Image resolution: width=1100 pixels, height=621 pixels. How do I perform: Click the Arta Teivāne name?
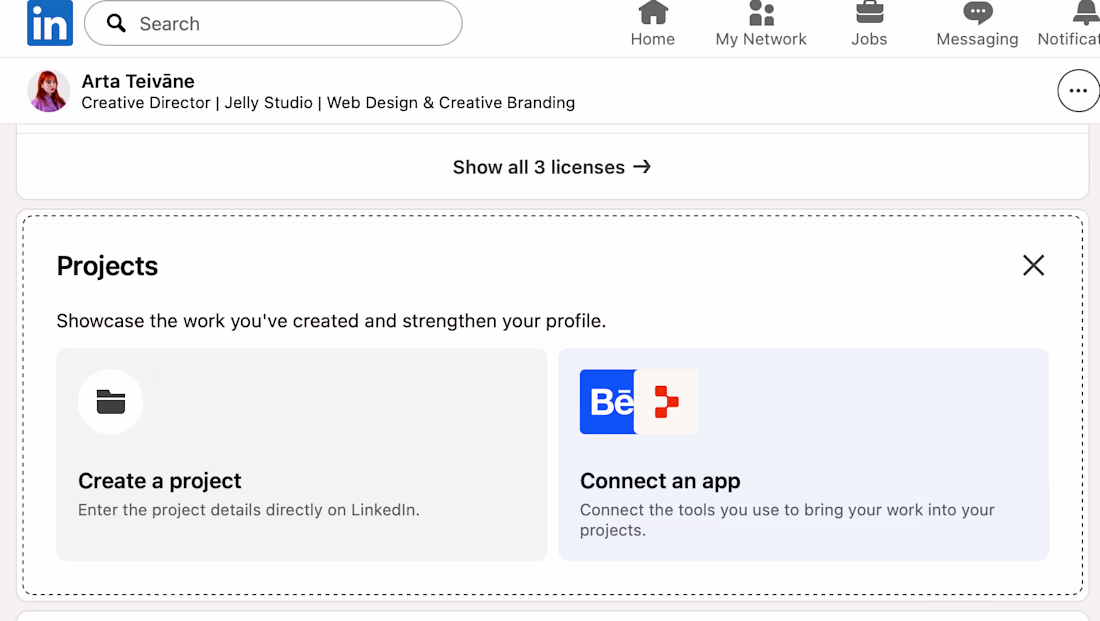138,81
